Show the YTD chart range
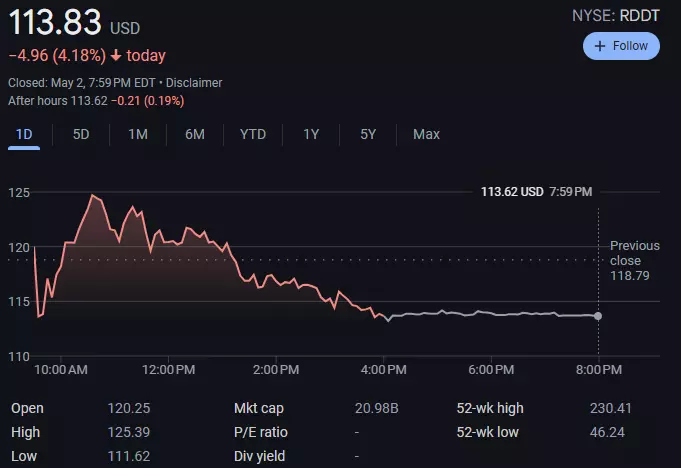The height and width of the screenshot is (468, 681). click(253, 134)
